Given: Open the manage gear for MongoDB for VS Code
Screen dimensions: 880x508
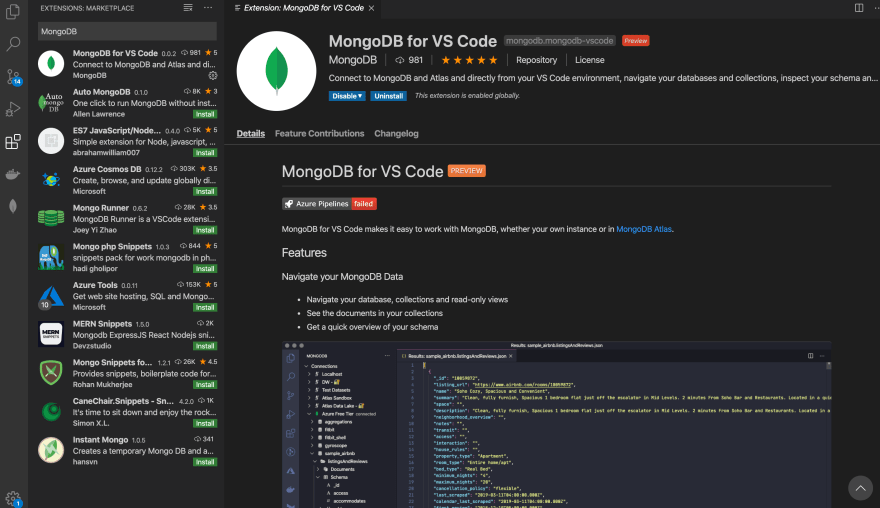Looking at the screenshot, I should point(213,75).
